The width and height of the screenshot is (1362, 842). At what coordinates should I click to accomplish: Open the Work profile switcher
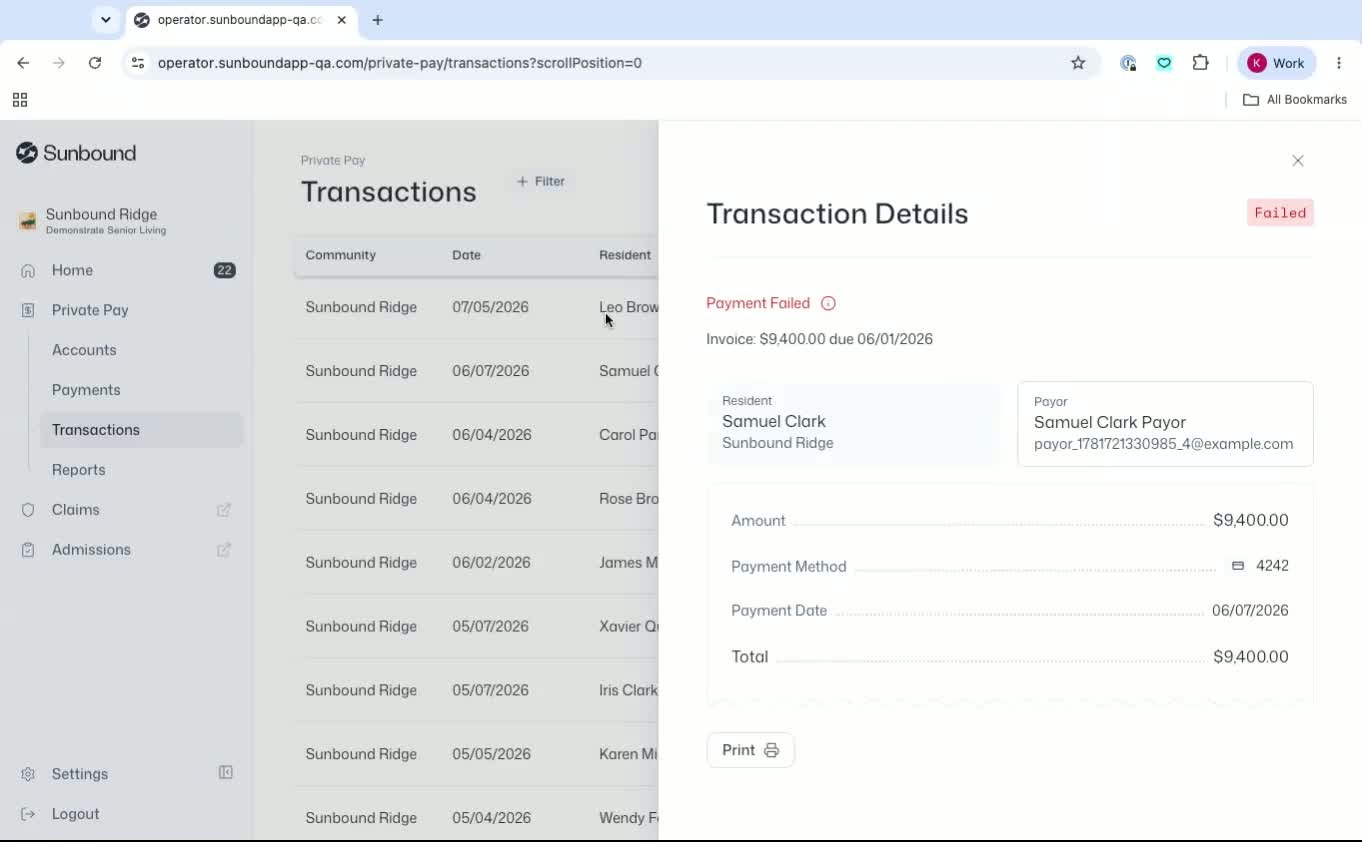click(1277, 63)
